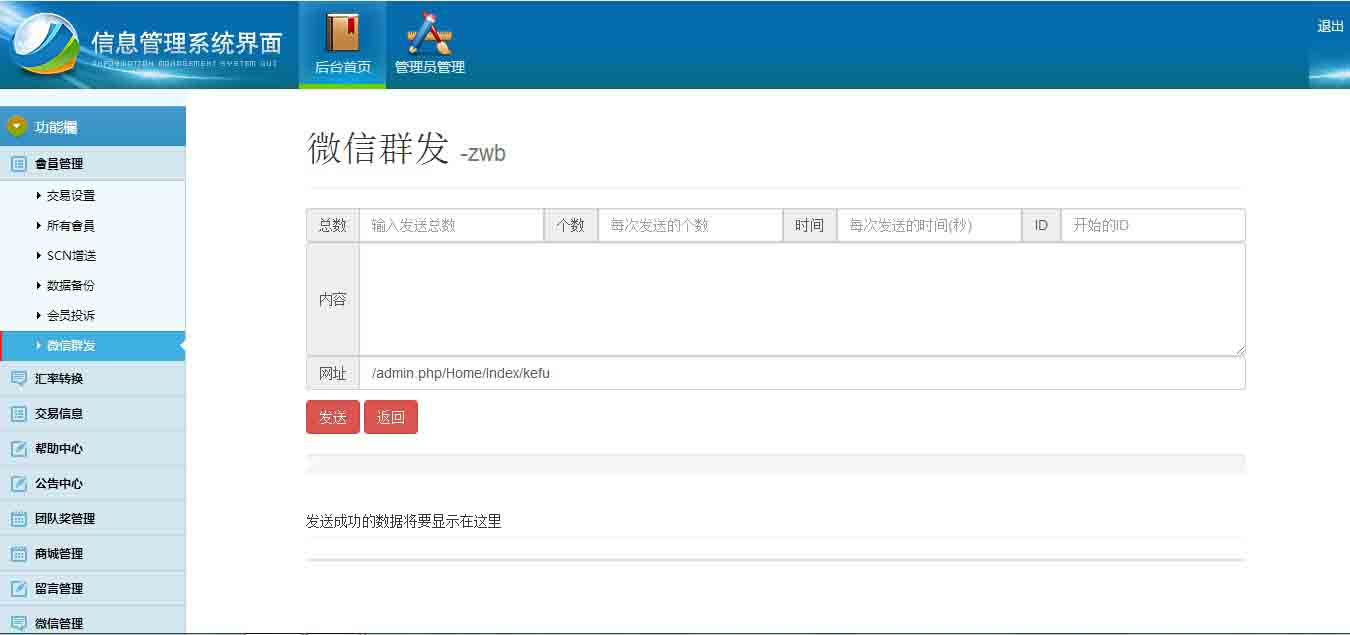The height and width of the screenshot is (635, 1350).
Task: Click 退出 logout link
Action: [1330, 27]
